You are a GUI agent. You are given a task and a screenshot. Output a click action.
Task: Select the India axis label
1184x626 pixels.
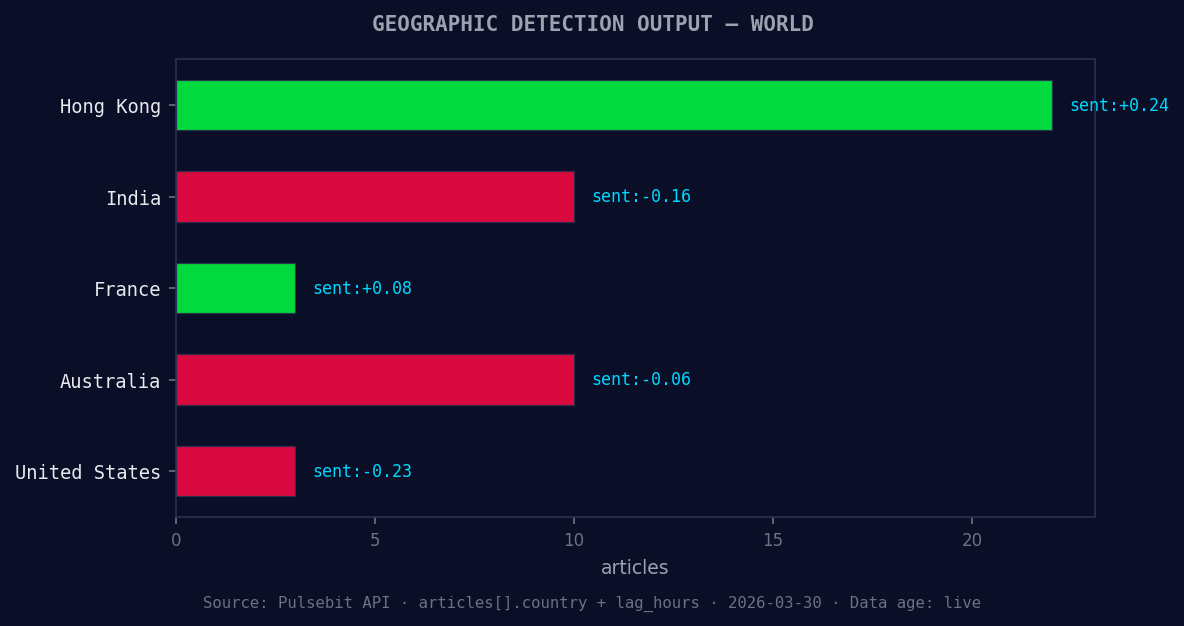click(134, 198)
